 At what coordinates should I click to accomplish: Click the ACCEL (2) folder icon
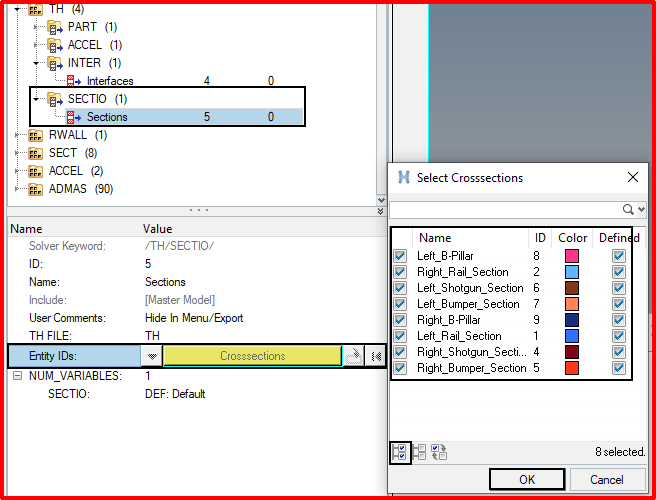36,172
